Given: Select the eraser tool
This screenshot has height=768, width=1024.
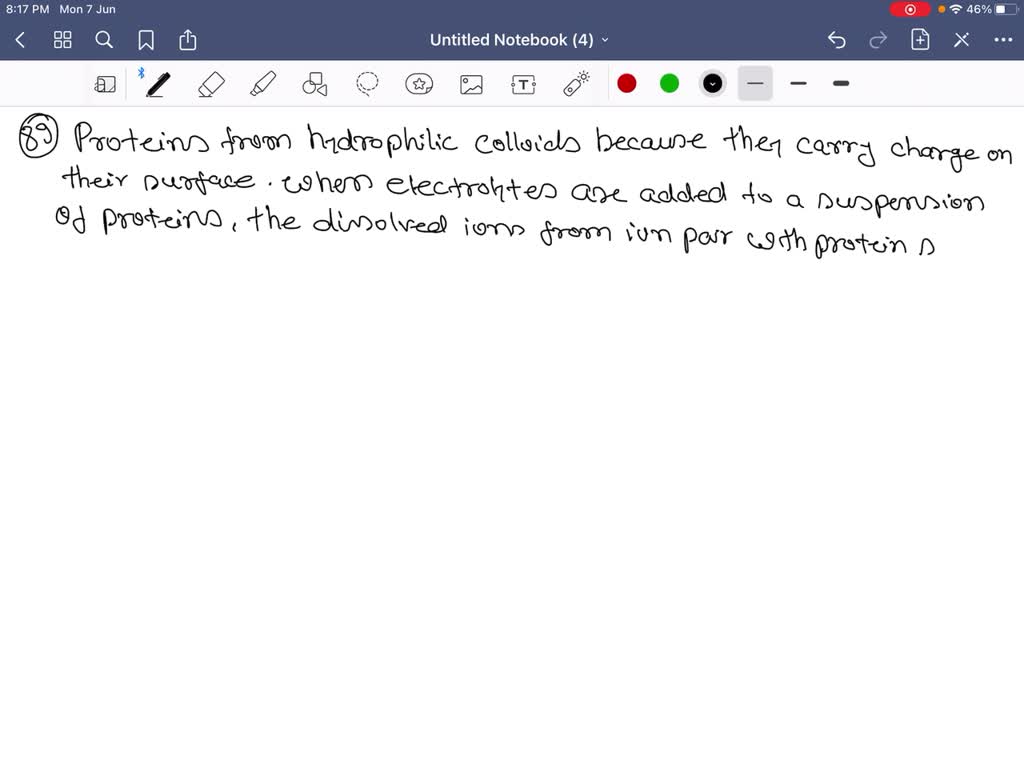Looking at the screenshot, I should (x=211, y=83).
